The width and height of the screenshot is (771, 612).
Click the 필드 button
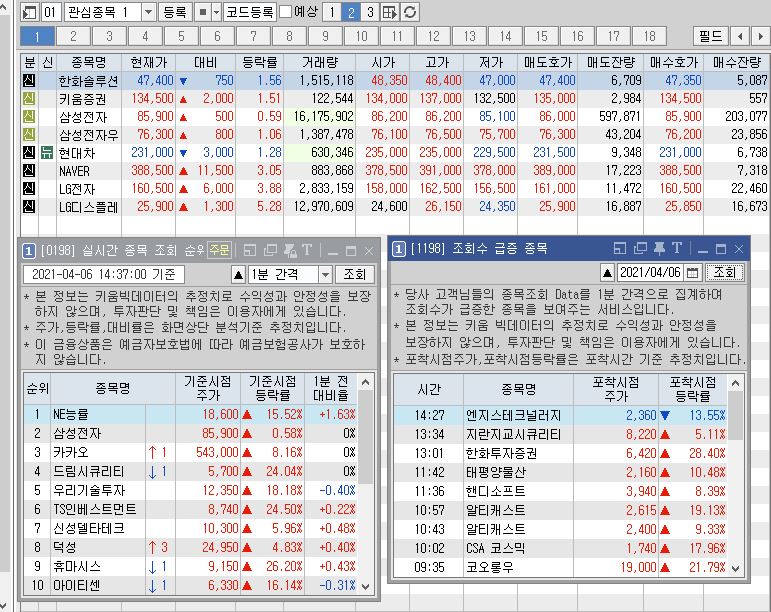coord(711,36)
